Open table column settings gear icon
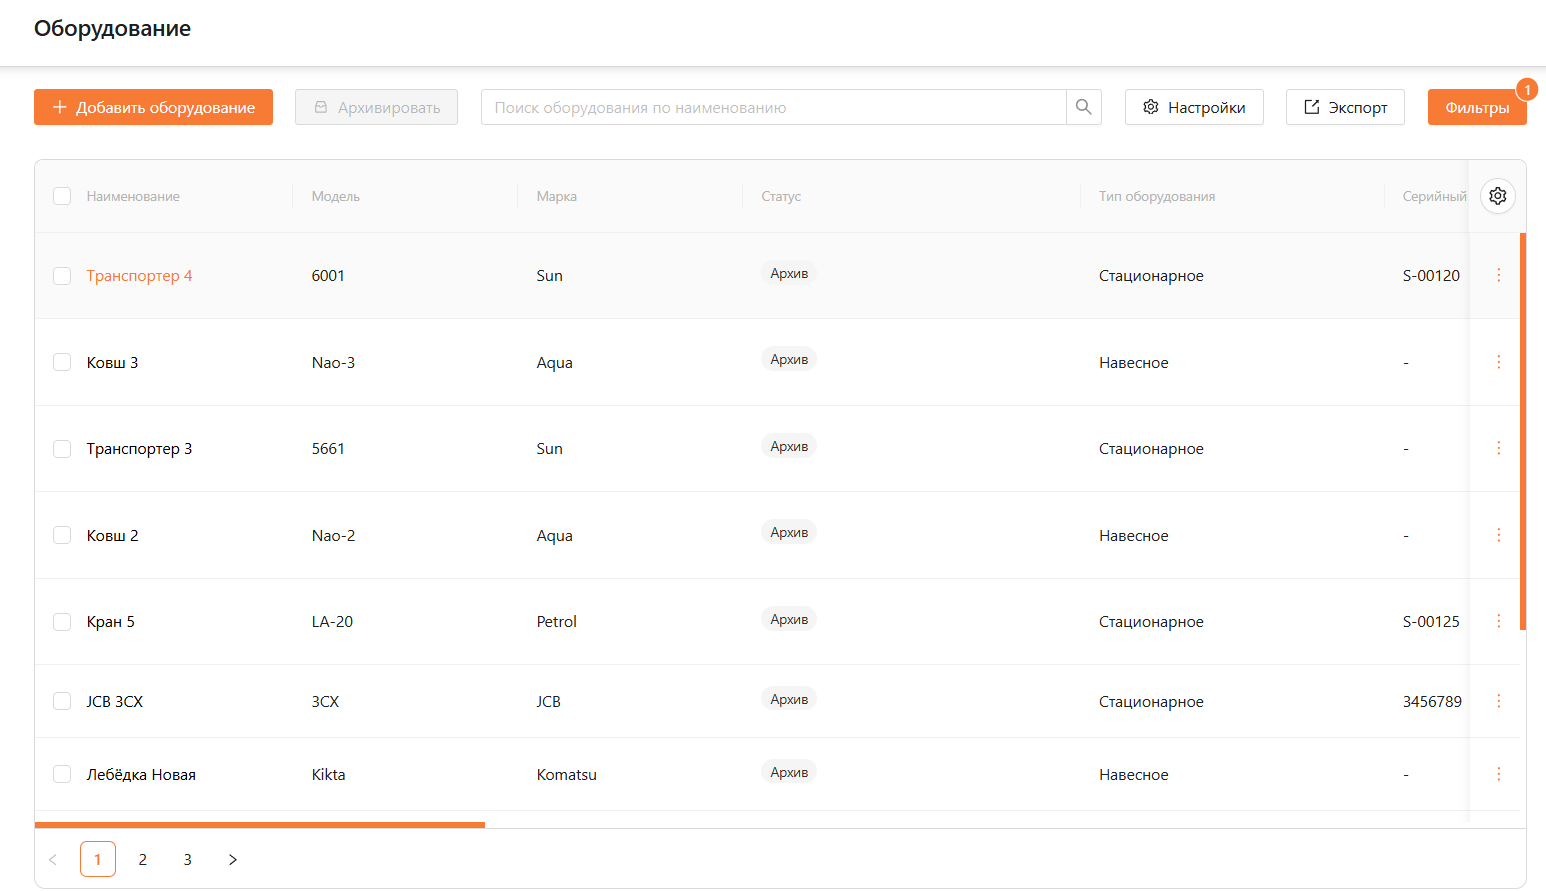 click(x=1497, y=196)
